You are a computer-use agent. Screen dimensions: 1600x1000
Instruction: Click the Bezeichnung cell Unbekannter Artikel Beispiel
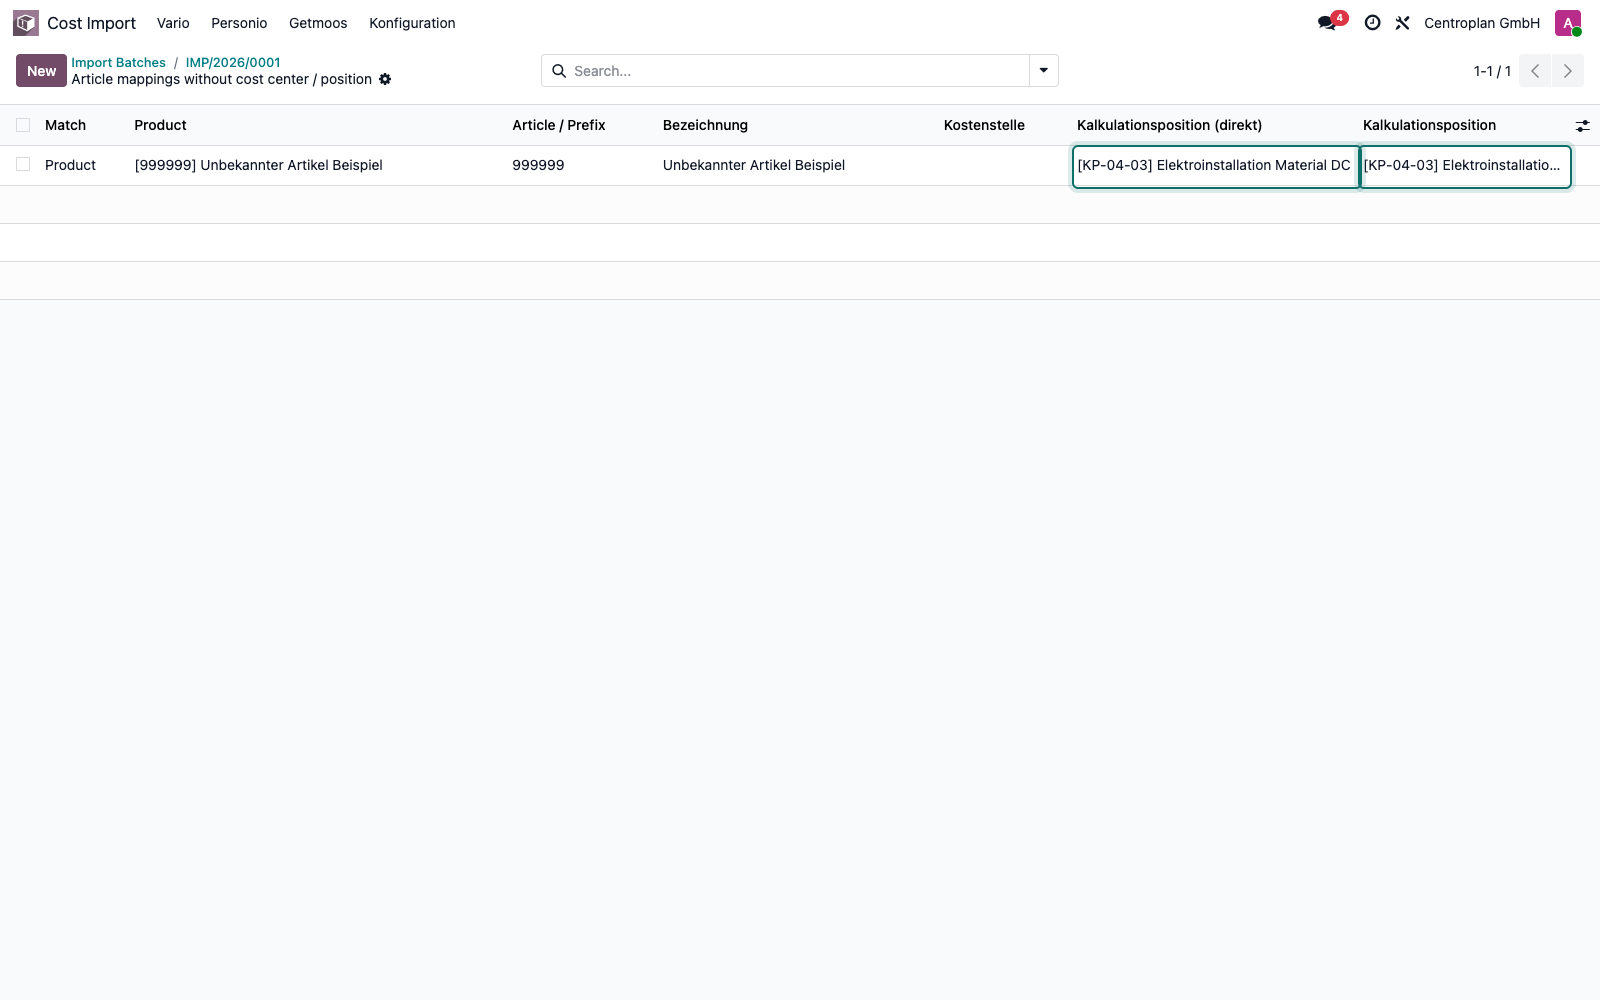[x=754, y=165]
